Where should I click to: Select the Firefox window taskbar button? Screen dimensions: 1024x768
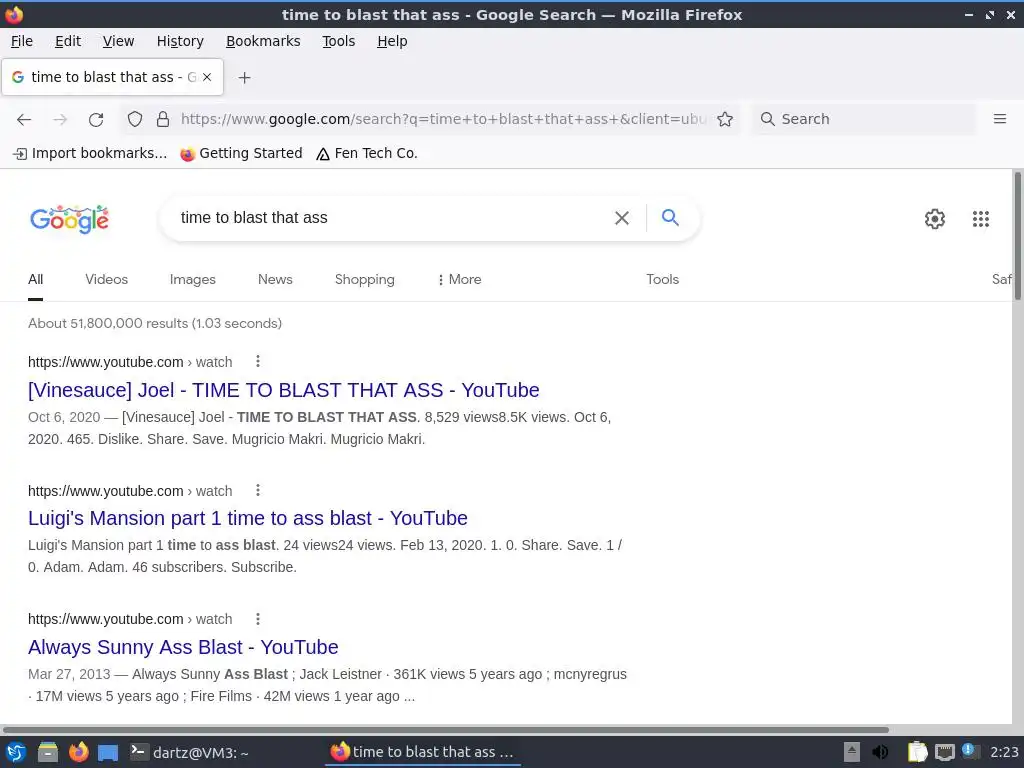pyautogui.click(x=423, y=752)
